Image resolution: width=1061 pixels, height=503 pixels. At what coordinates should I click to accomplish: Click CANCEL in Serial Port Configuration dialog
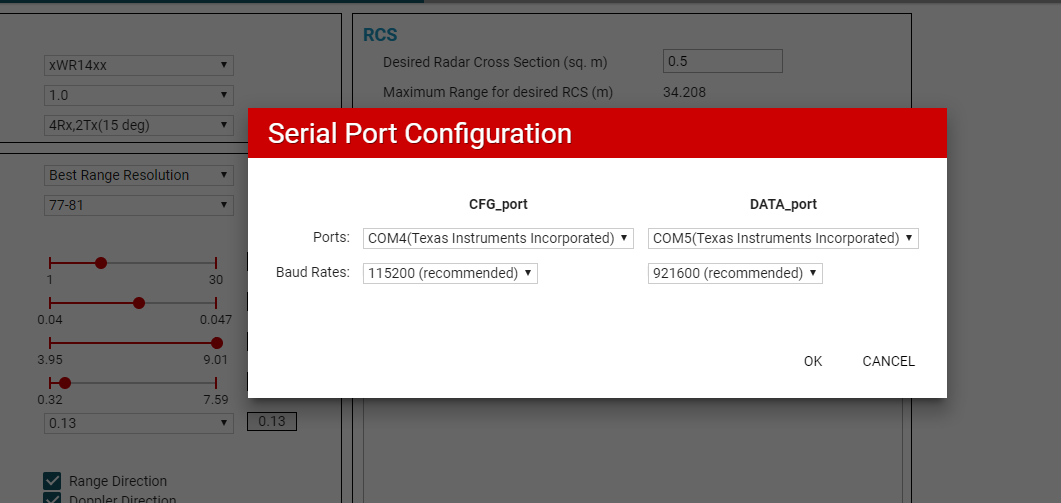(x=888, y=361)
